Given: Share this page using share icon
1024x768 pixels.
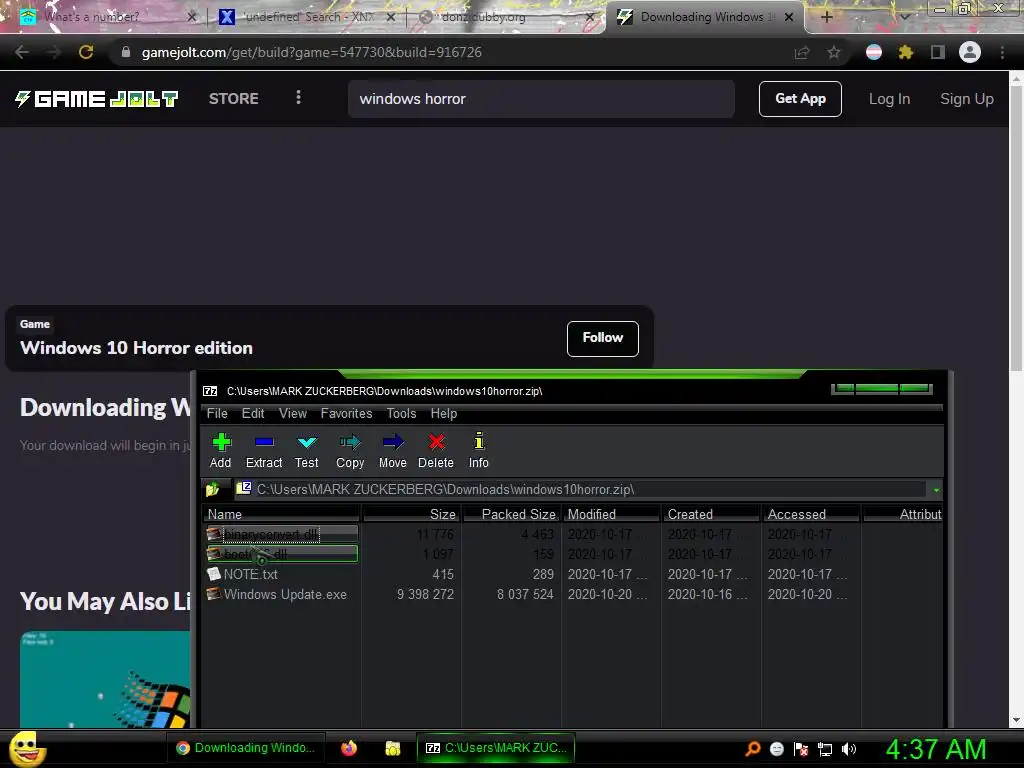Looking at the screenshot, I should pos(802,52).
